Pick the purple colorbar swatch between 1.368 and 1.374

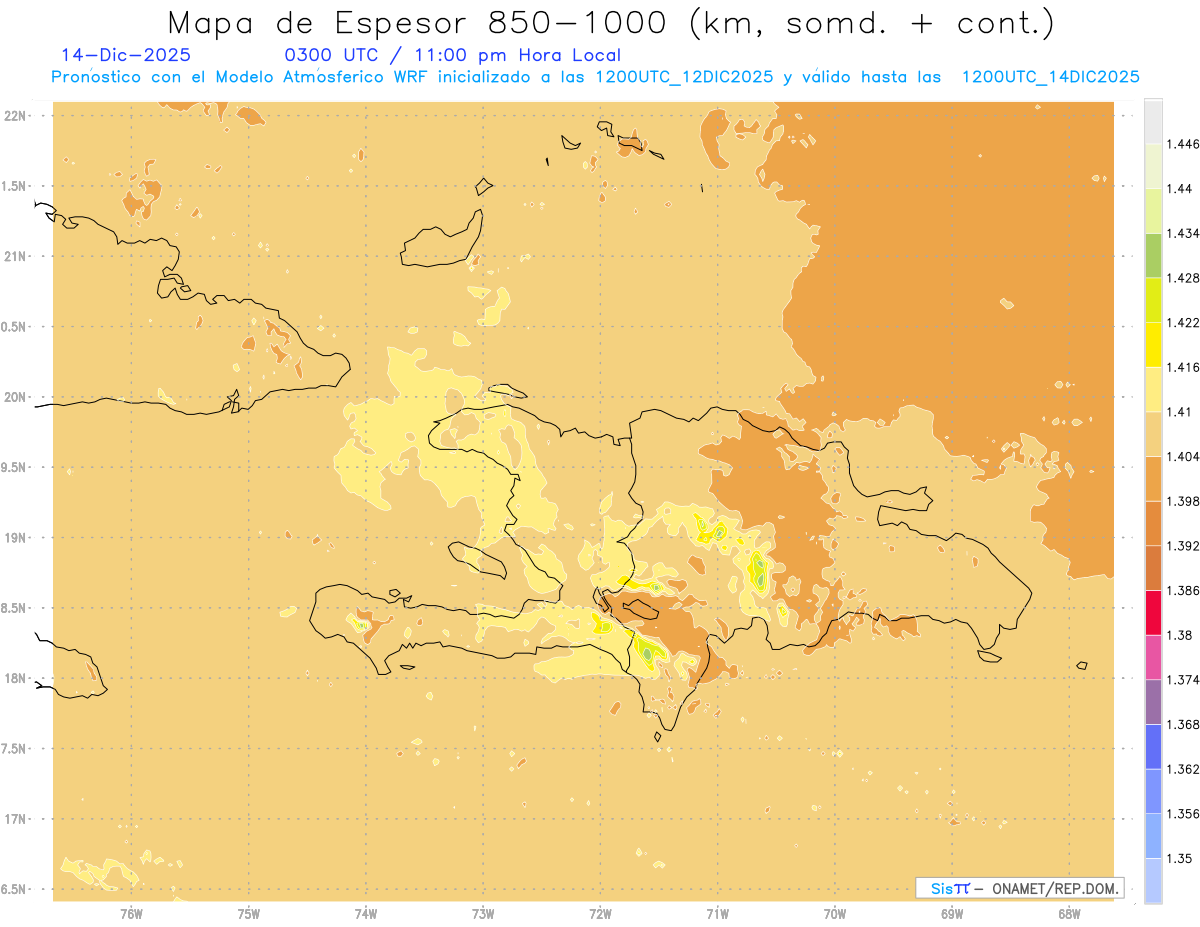1153,702
